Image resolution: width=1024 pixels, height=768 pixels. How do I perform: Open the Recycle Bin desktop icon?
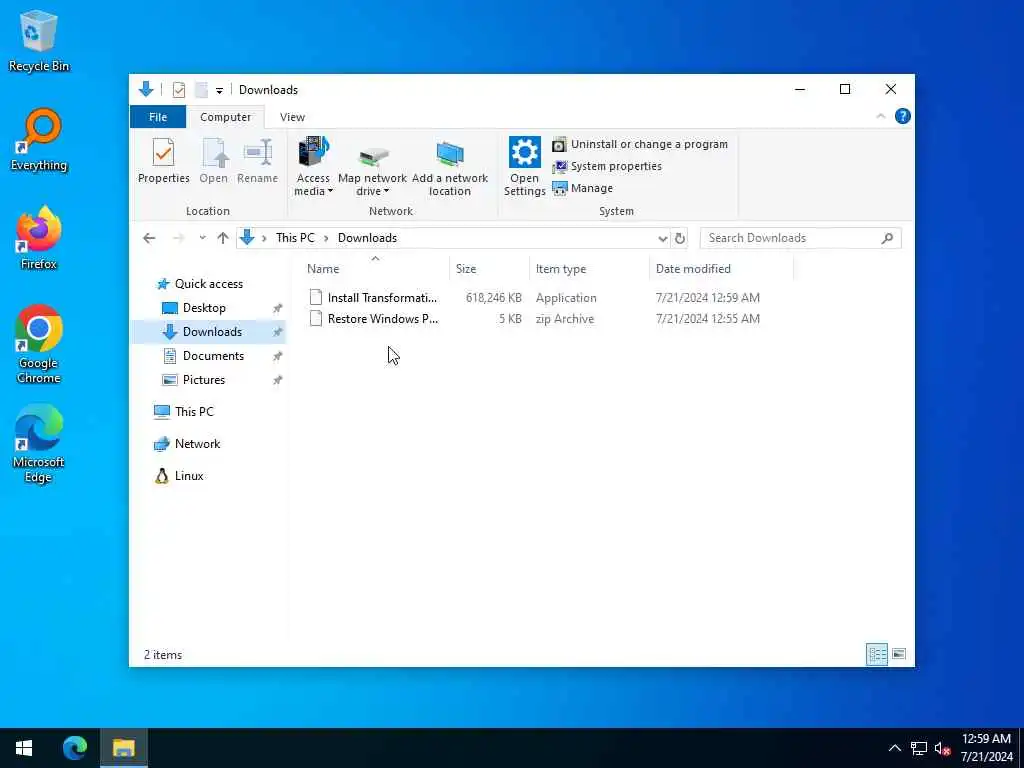coord(39,40)
